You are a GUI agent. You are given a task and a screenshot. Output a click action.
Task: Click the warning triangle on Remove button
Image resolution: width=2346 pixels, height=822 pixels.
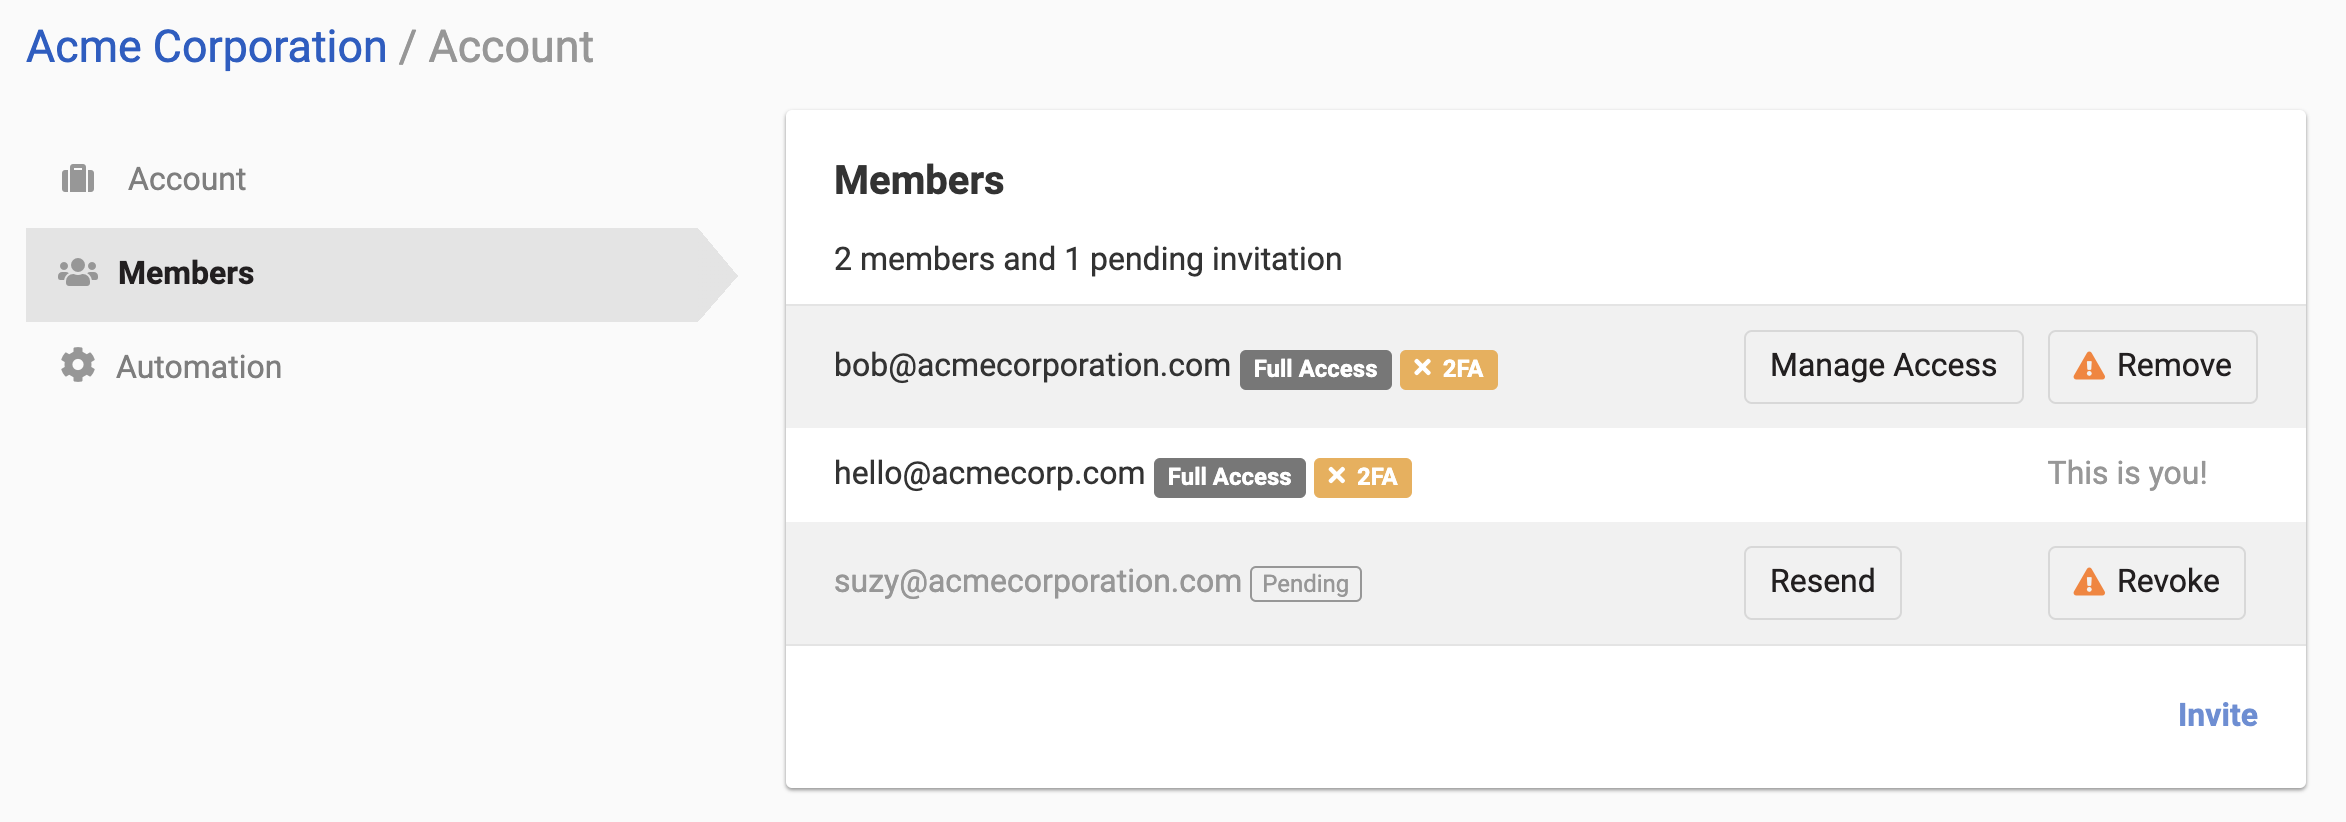(x=2089, y=366)
